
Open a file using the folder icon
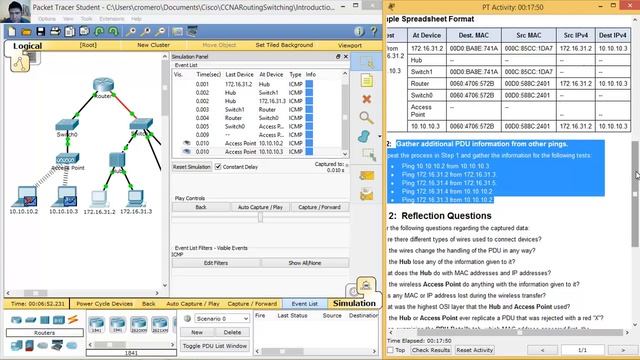click(x=26, y=31)
